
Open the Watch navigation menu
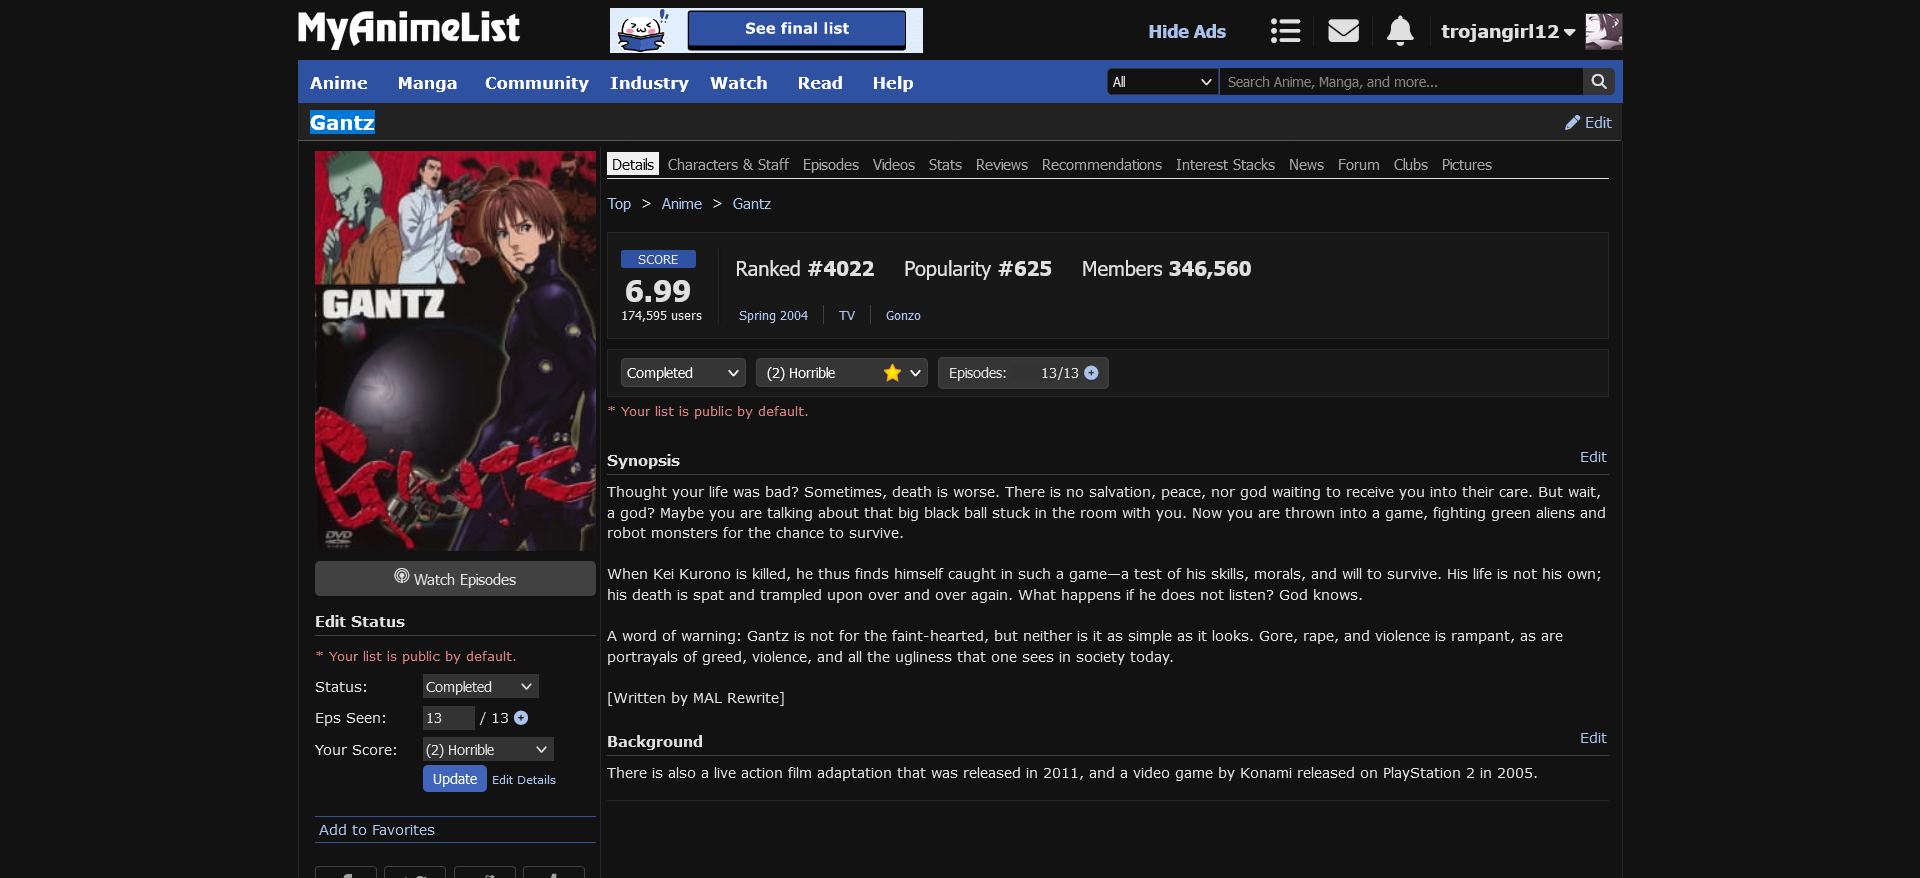click(x=739, y=83)
